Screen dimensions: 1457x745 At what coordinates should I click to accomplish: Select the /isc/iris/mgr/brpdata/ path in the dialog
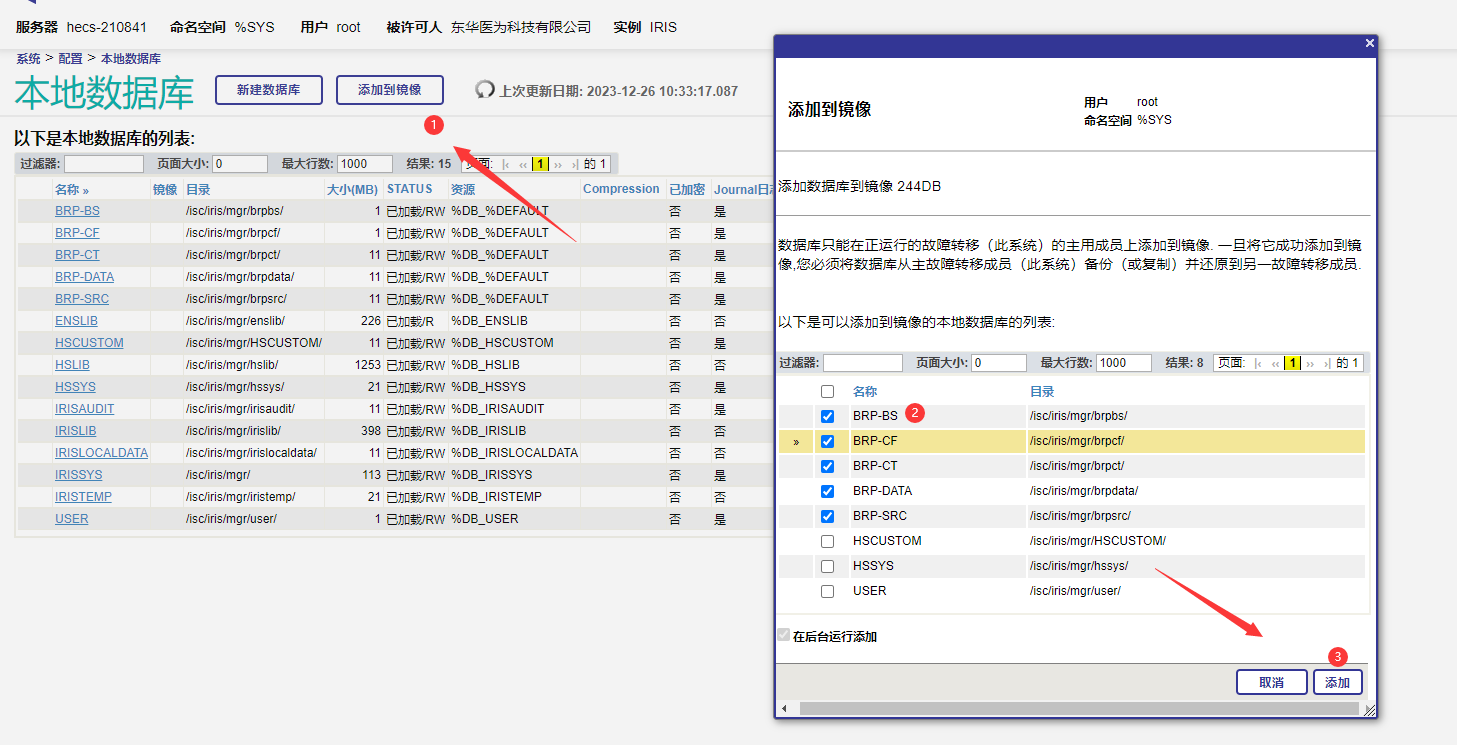coord(1084,491)
